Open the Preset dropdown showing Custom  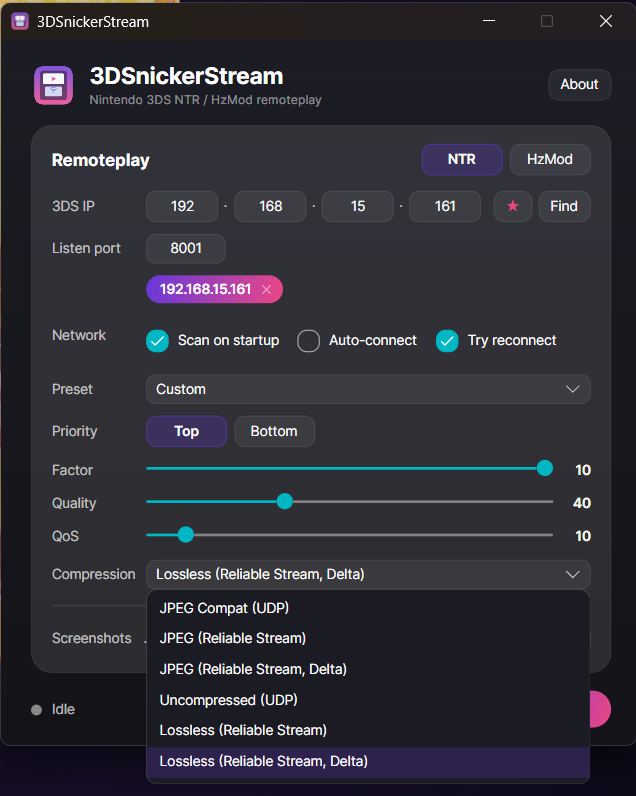pyautogui.click(x=368, y=389)
